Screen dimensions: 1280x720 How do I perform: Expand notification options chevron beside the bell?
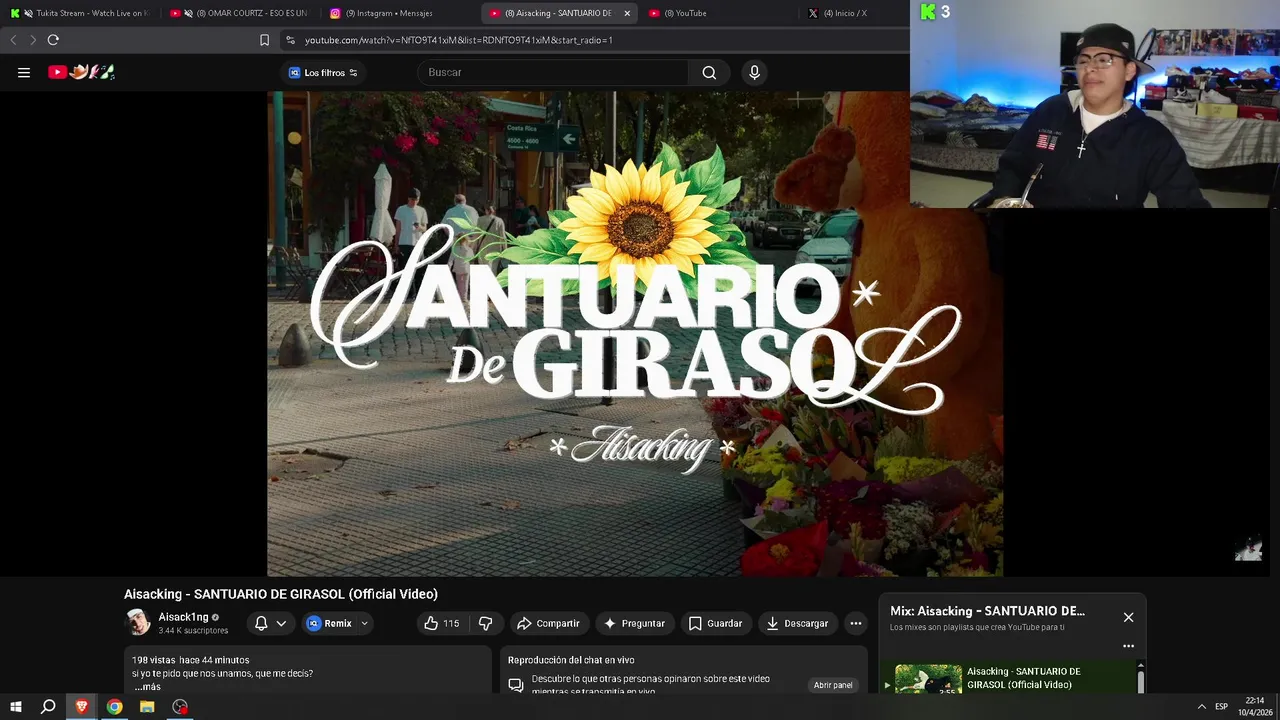281,623
